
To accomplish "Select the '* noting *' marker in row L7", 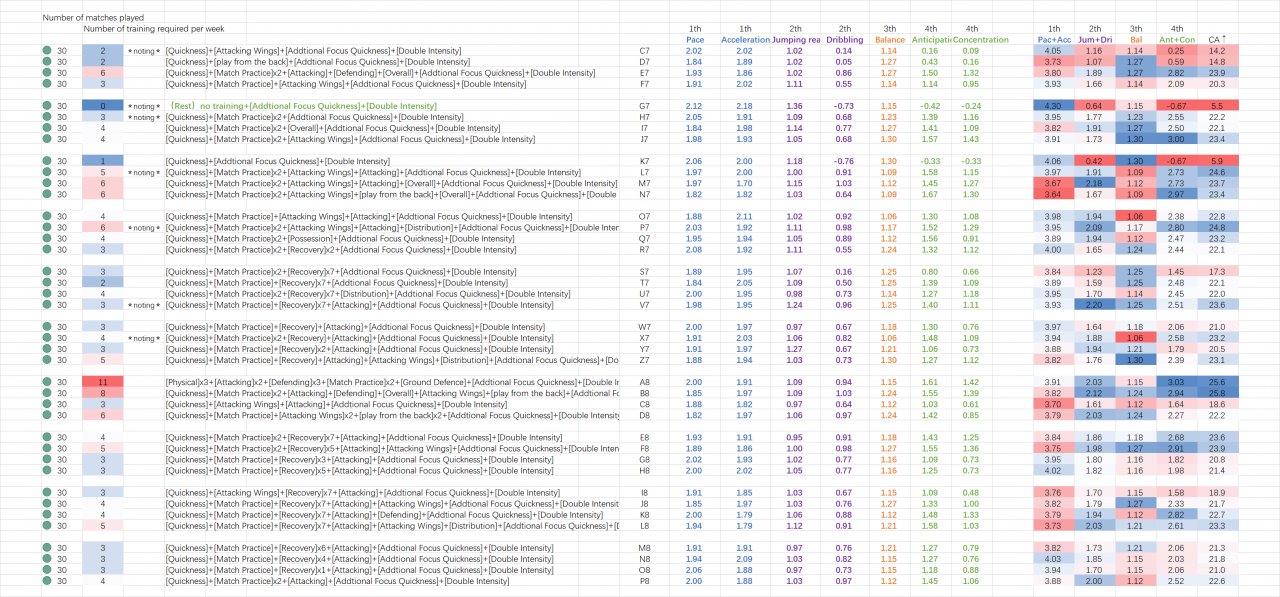I will coord(143,172).
